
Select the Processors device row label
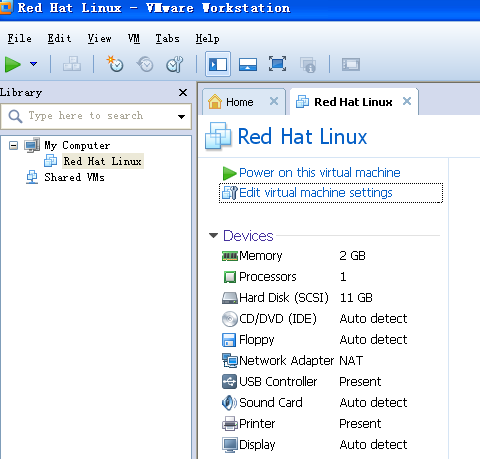268,277
